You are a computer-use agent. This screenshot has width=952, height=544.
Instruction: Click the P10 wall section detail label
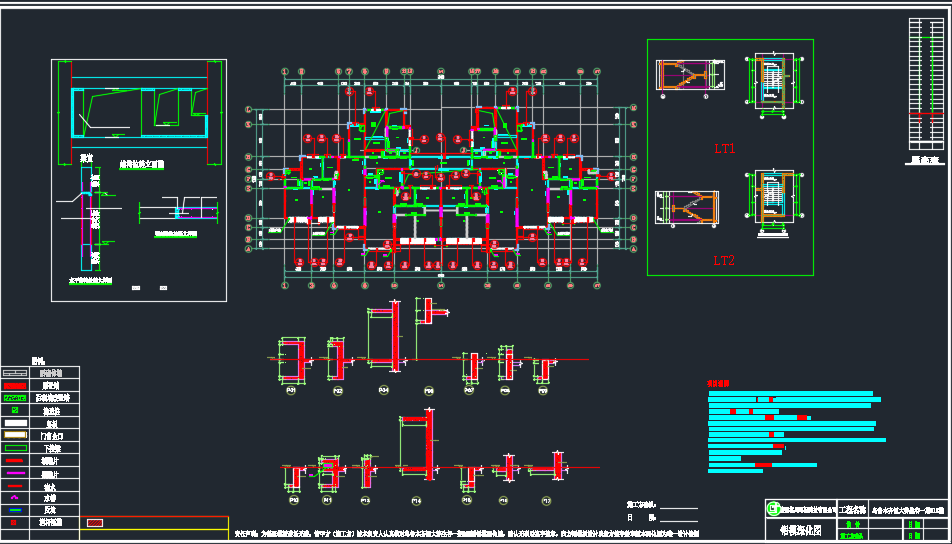coord(294,500)
